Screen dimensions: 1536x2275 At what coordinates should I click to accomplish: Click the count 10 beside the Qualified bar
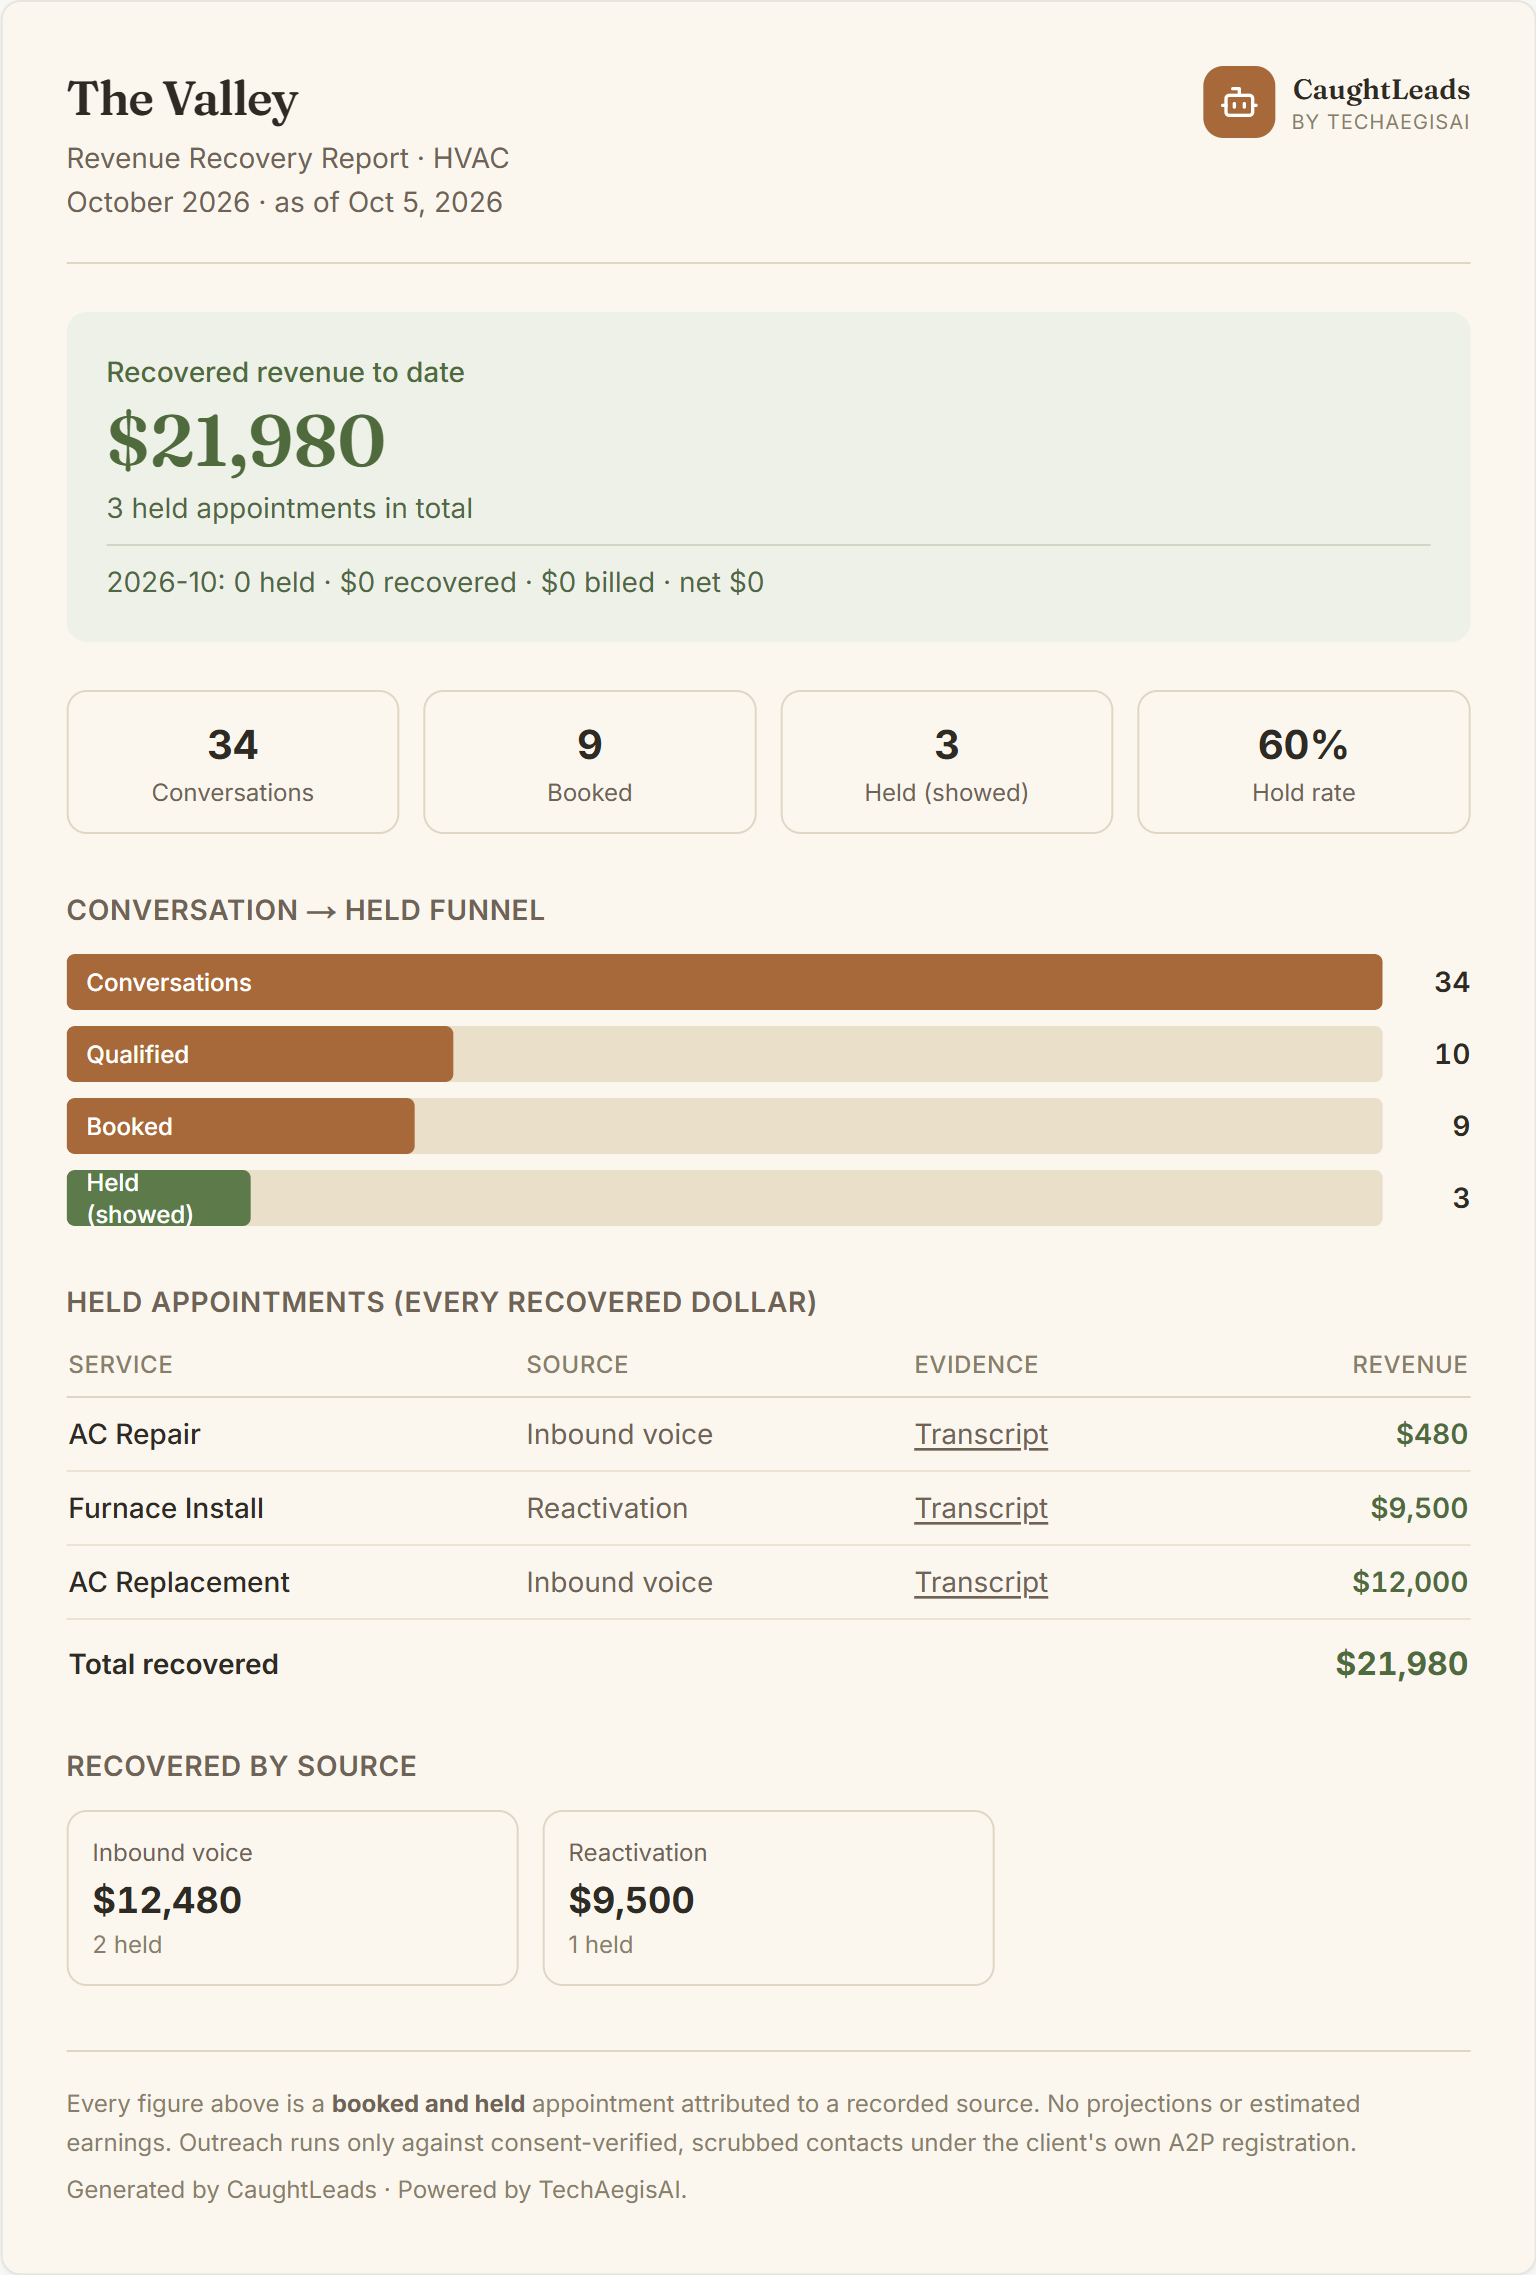(1452, 1054)
